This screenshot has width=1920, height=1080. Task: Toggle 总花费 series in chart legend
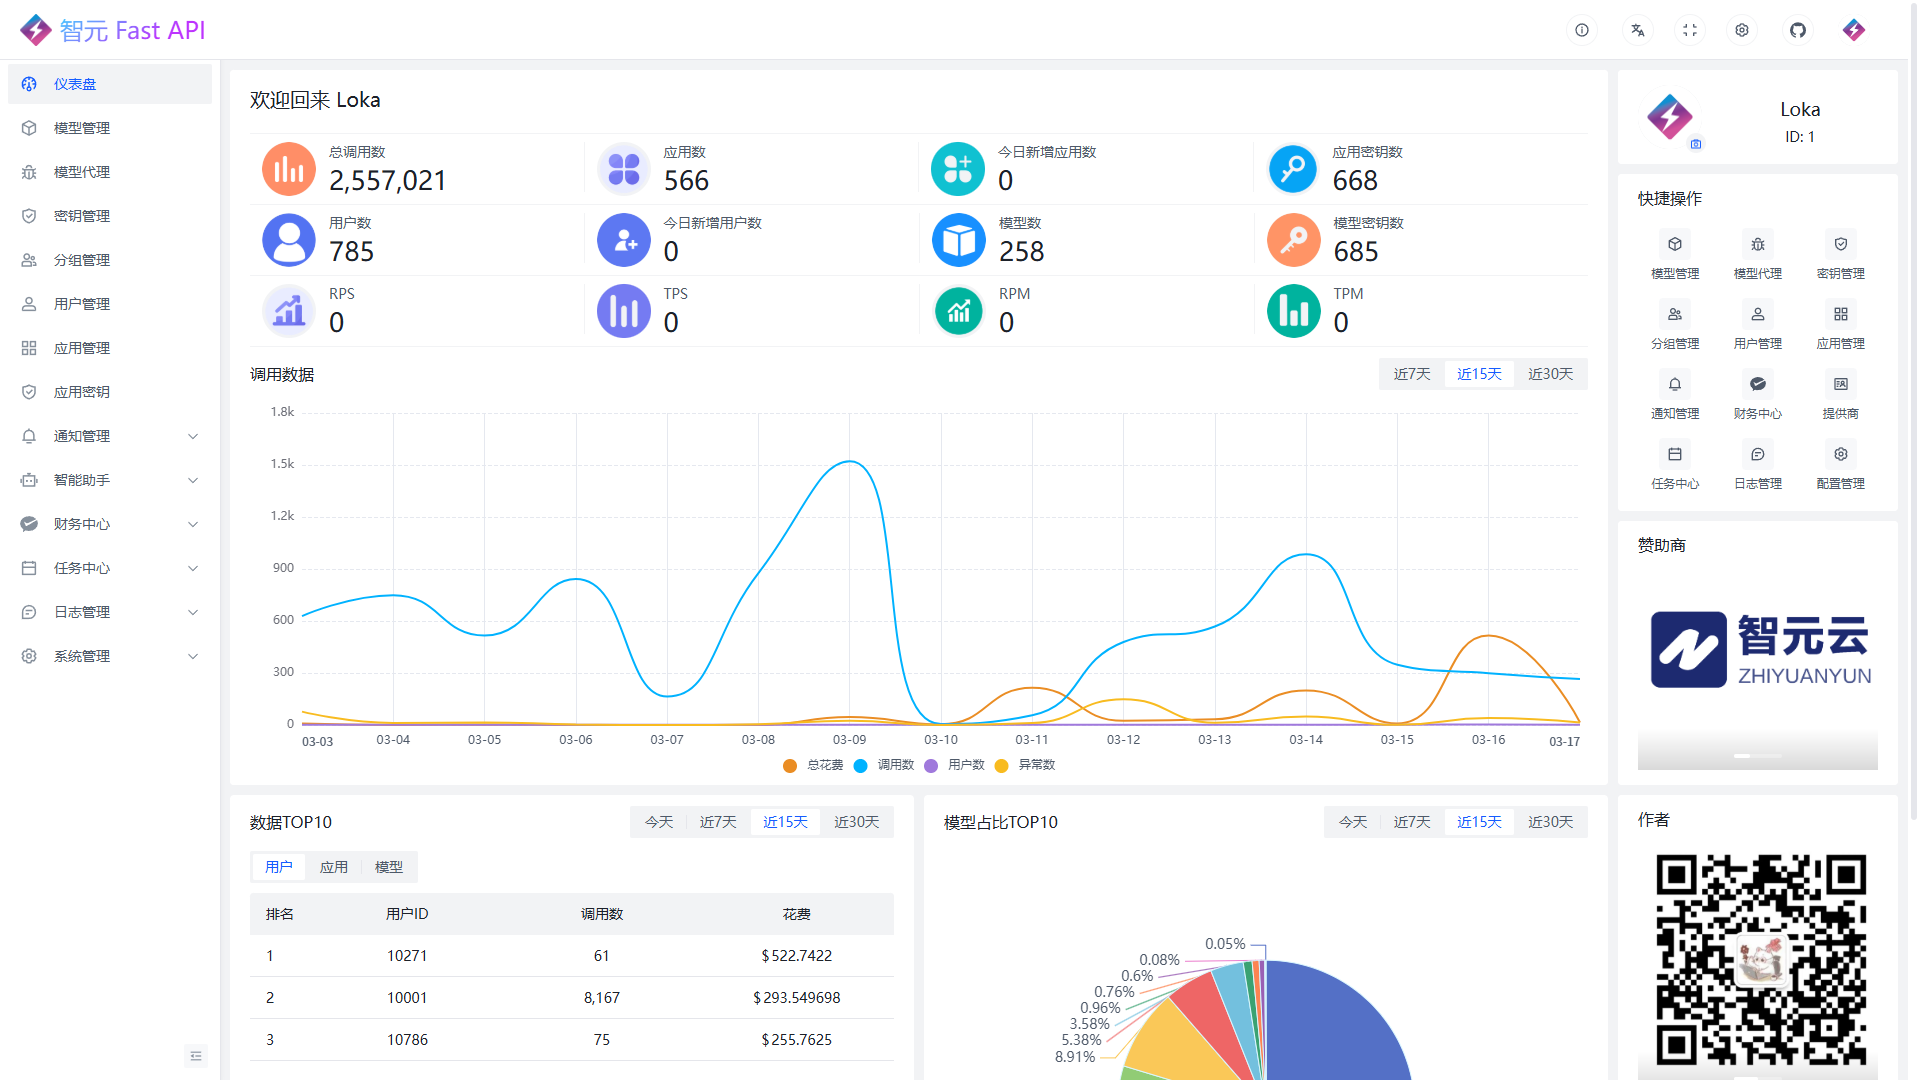coord(813,765)
